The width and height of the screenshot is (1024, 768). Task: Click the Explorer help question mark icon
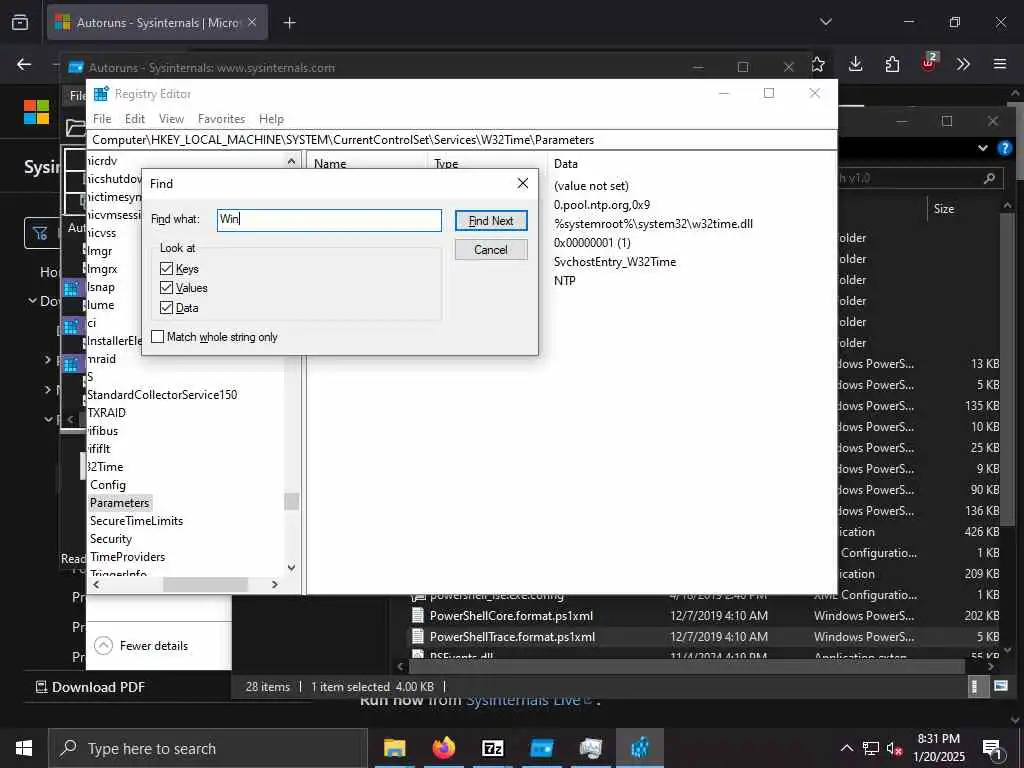1004,148
